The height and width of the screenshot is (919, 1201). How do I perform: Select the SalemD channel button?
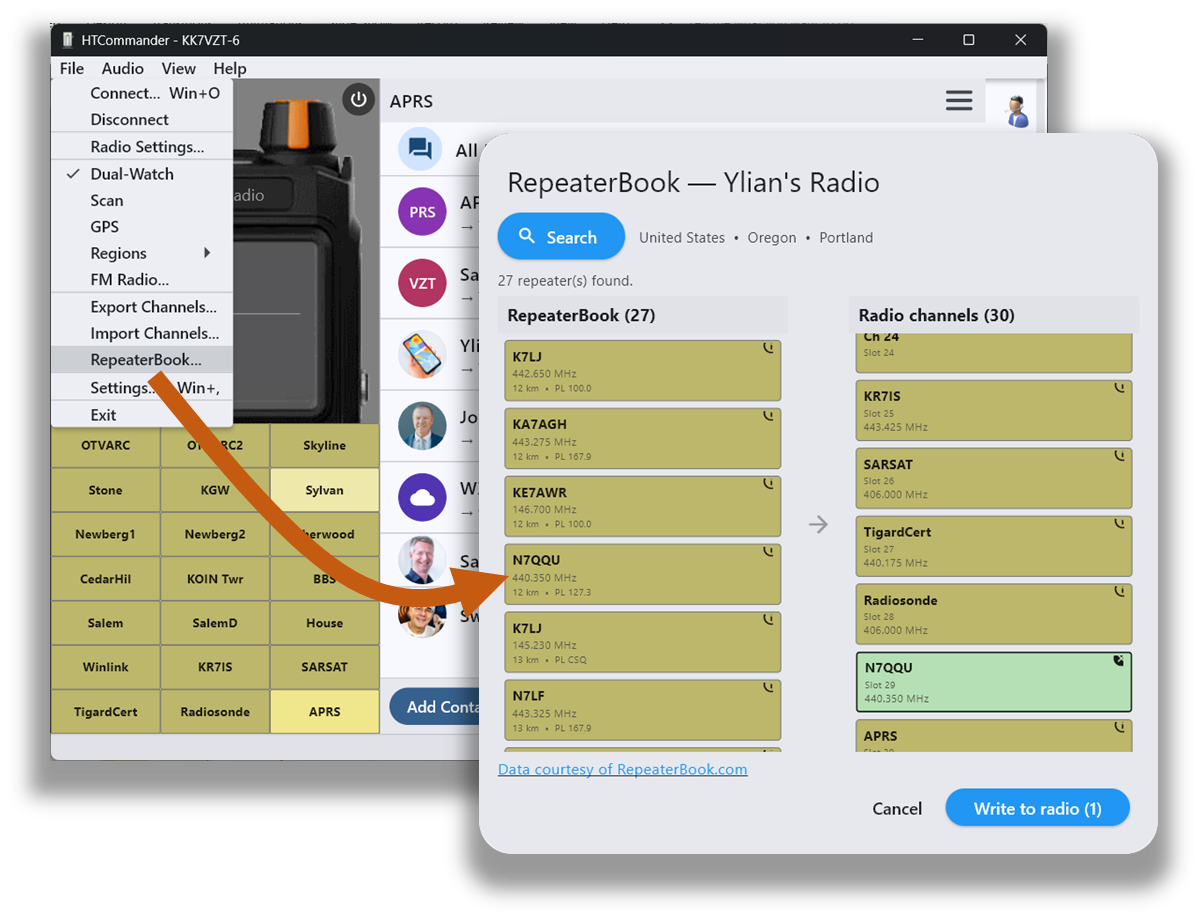(215, 623)
